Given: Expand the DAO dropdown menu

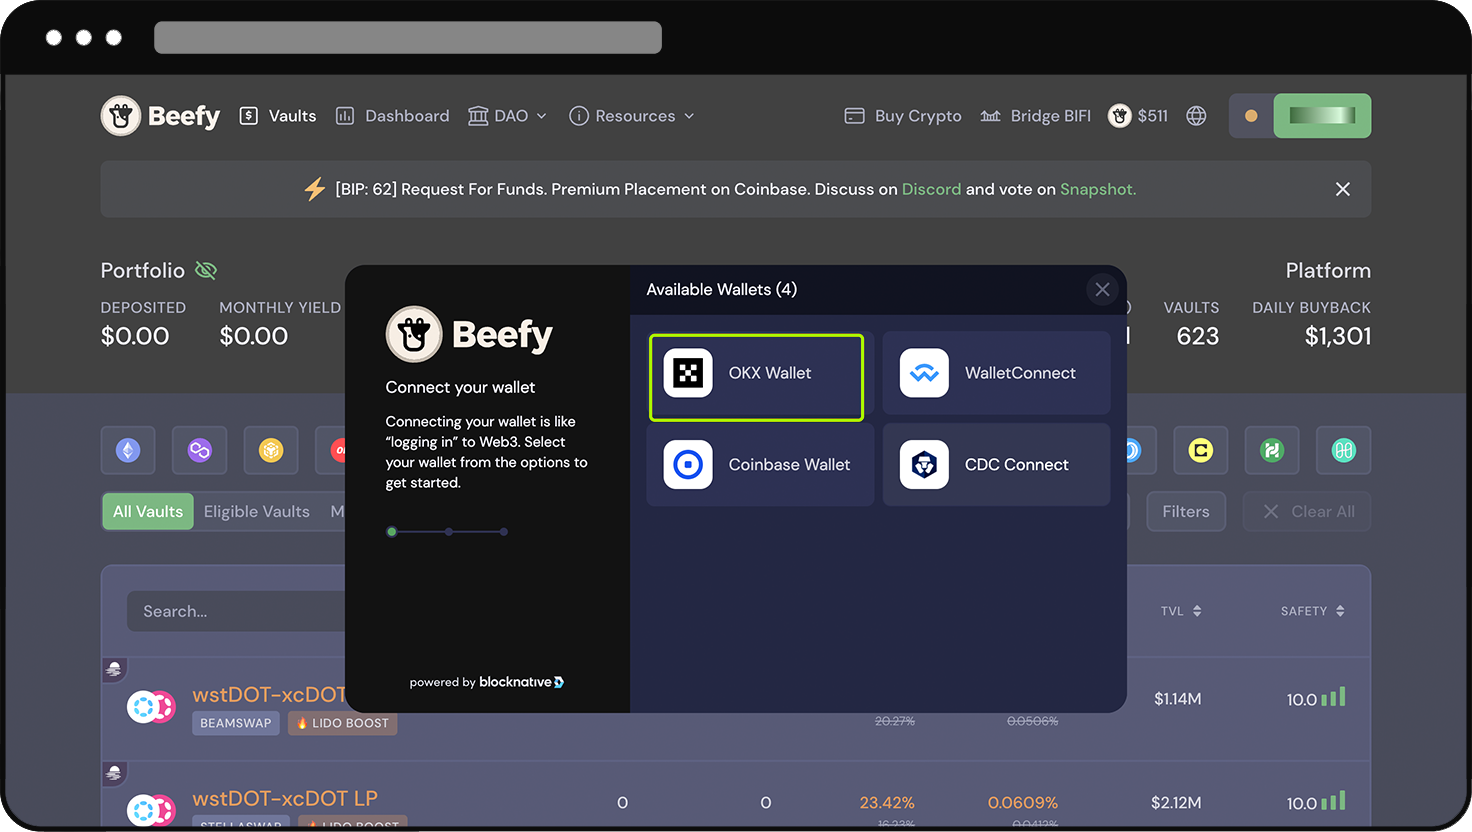Looking at the screenshot, I should click(x=507, y=116).
